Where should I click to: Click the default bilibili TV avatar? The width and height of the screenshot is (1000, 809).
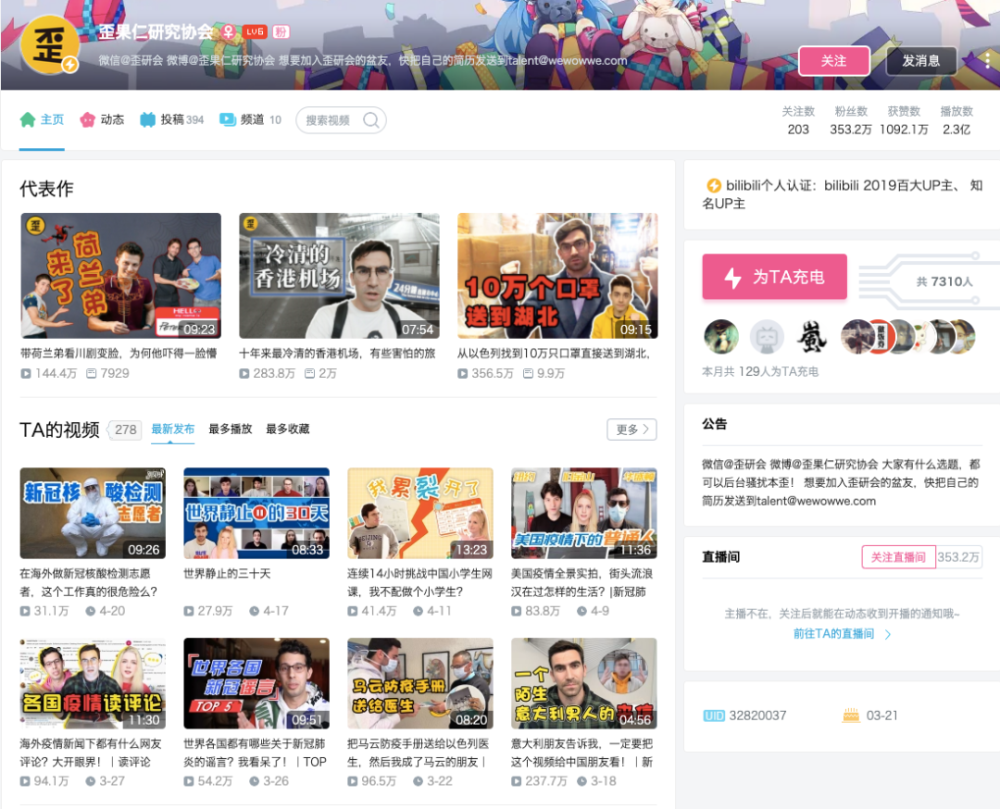(x=766, y=337)
